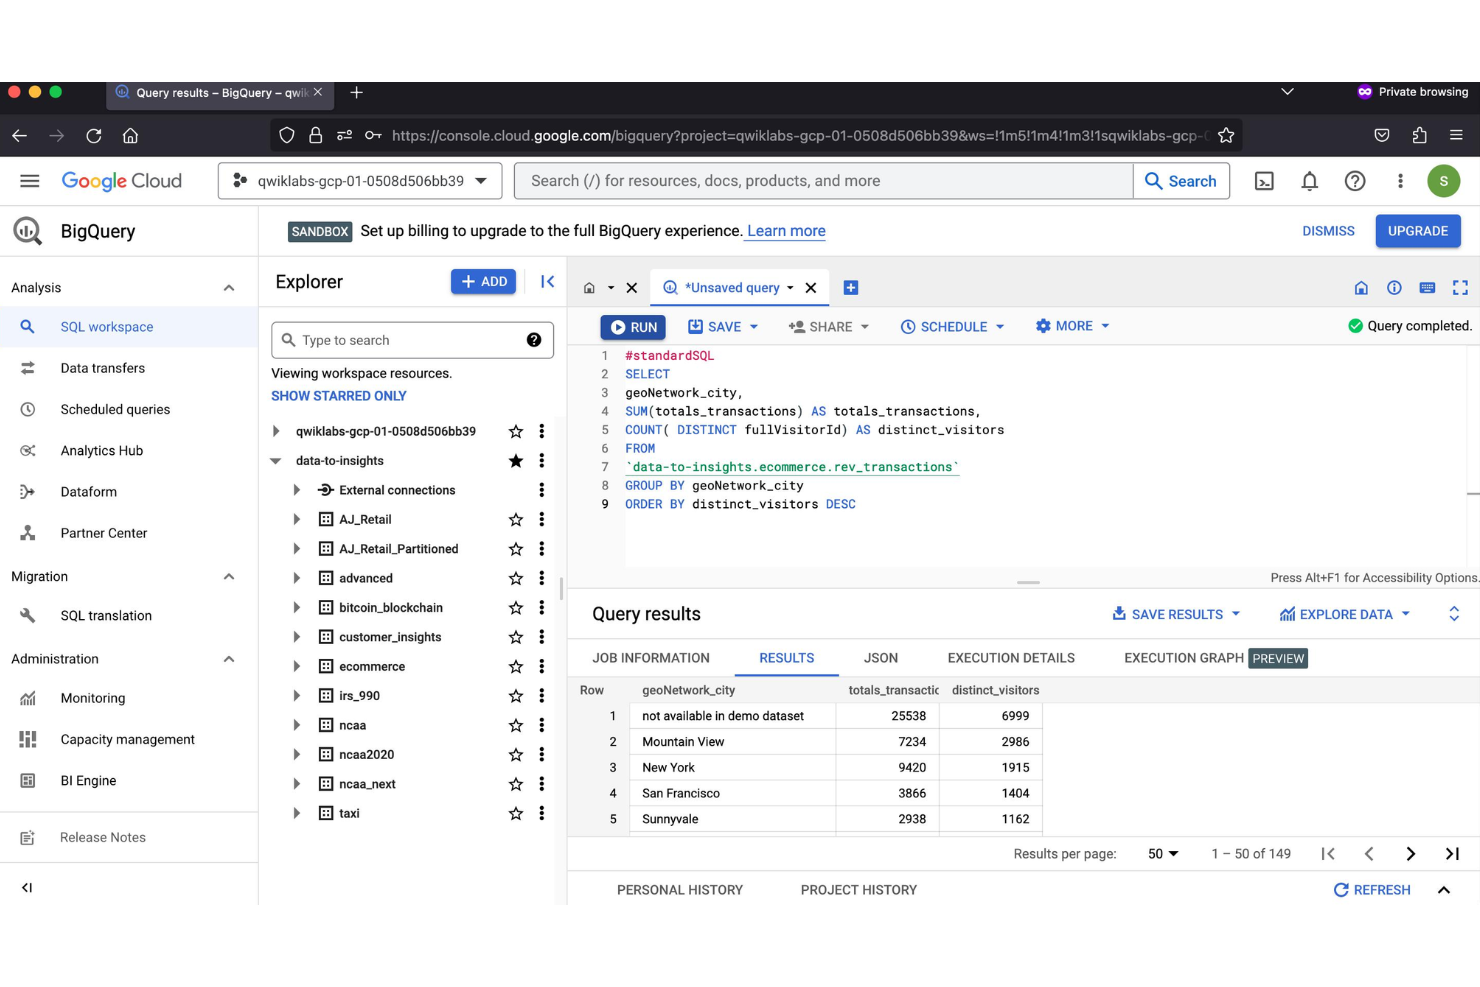Open EXECUTION DETAILS tab
1480x987 pixels.
1011,658
